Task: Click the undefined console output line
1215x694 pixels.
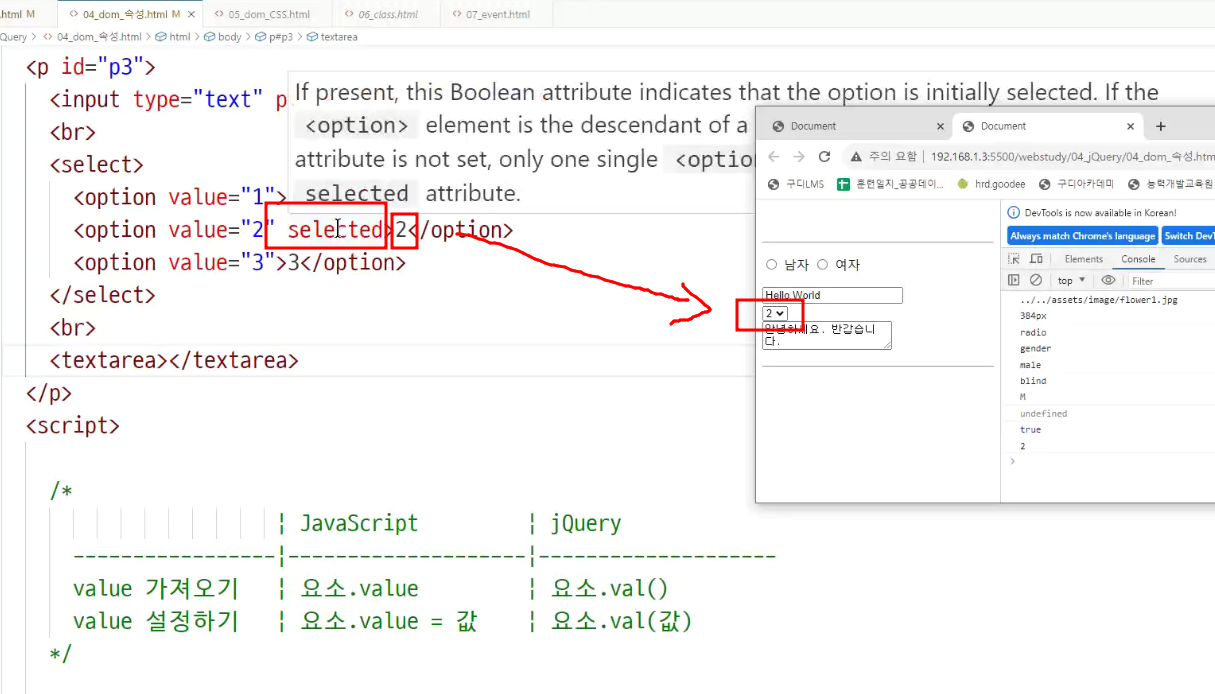Action: (1043, 413)
